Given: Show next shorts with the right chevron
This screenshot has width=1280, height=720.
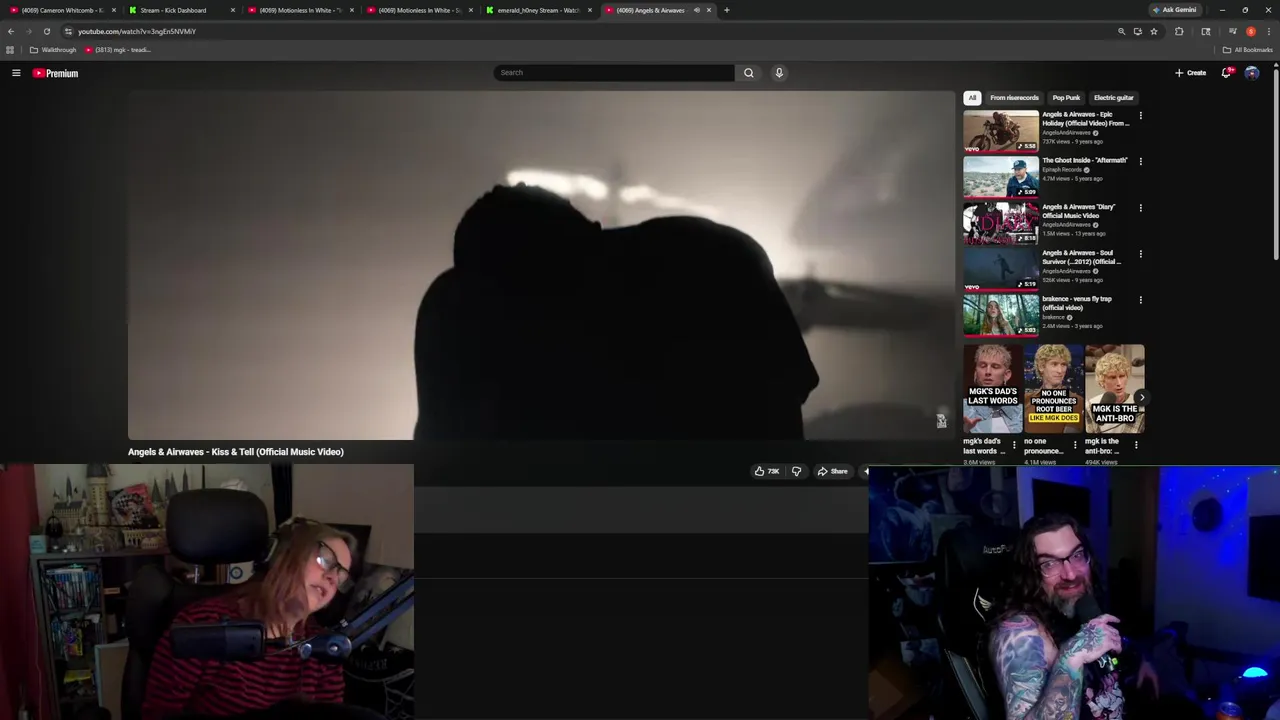Looking at the screenshot, I should [x=1141, y=397].
